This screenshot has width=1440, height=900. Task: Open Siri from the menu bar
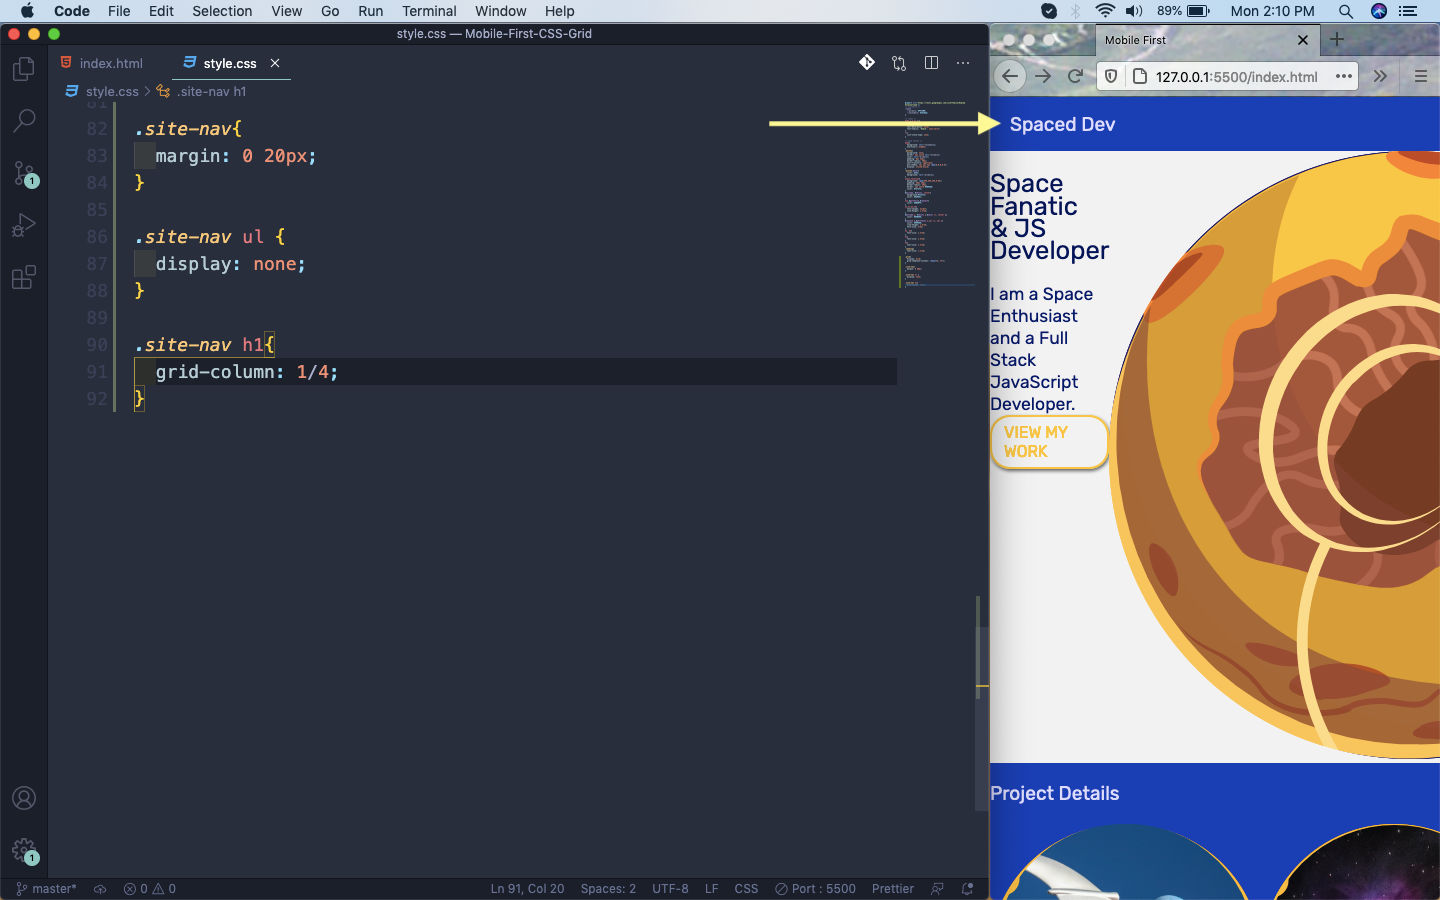click(x=1379, y=11)
